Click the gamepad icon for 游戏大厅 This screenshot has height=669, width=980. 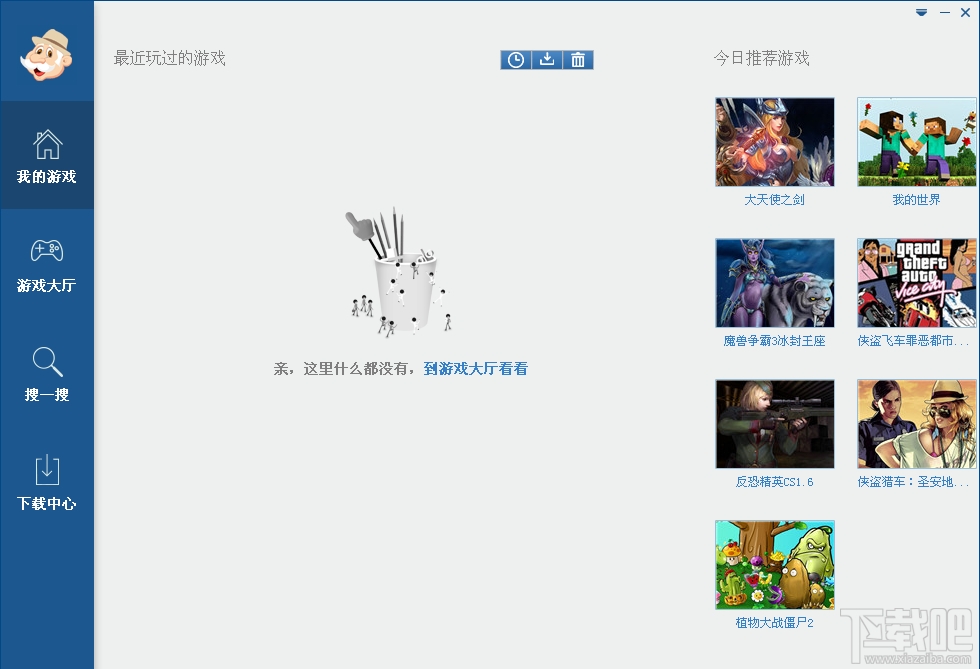pos(47,252)
